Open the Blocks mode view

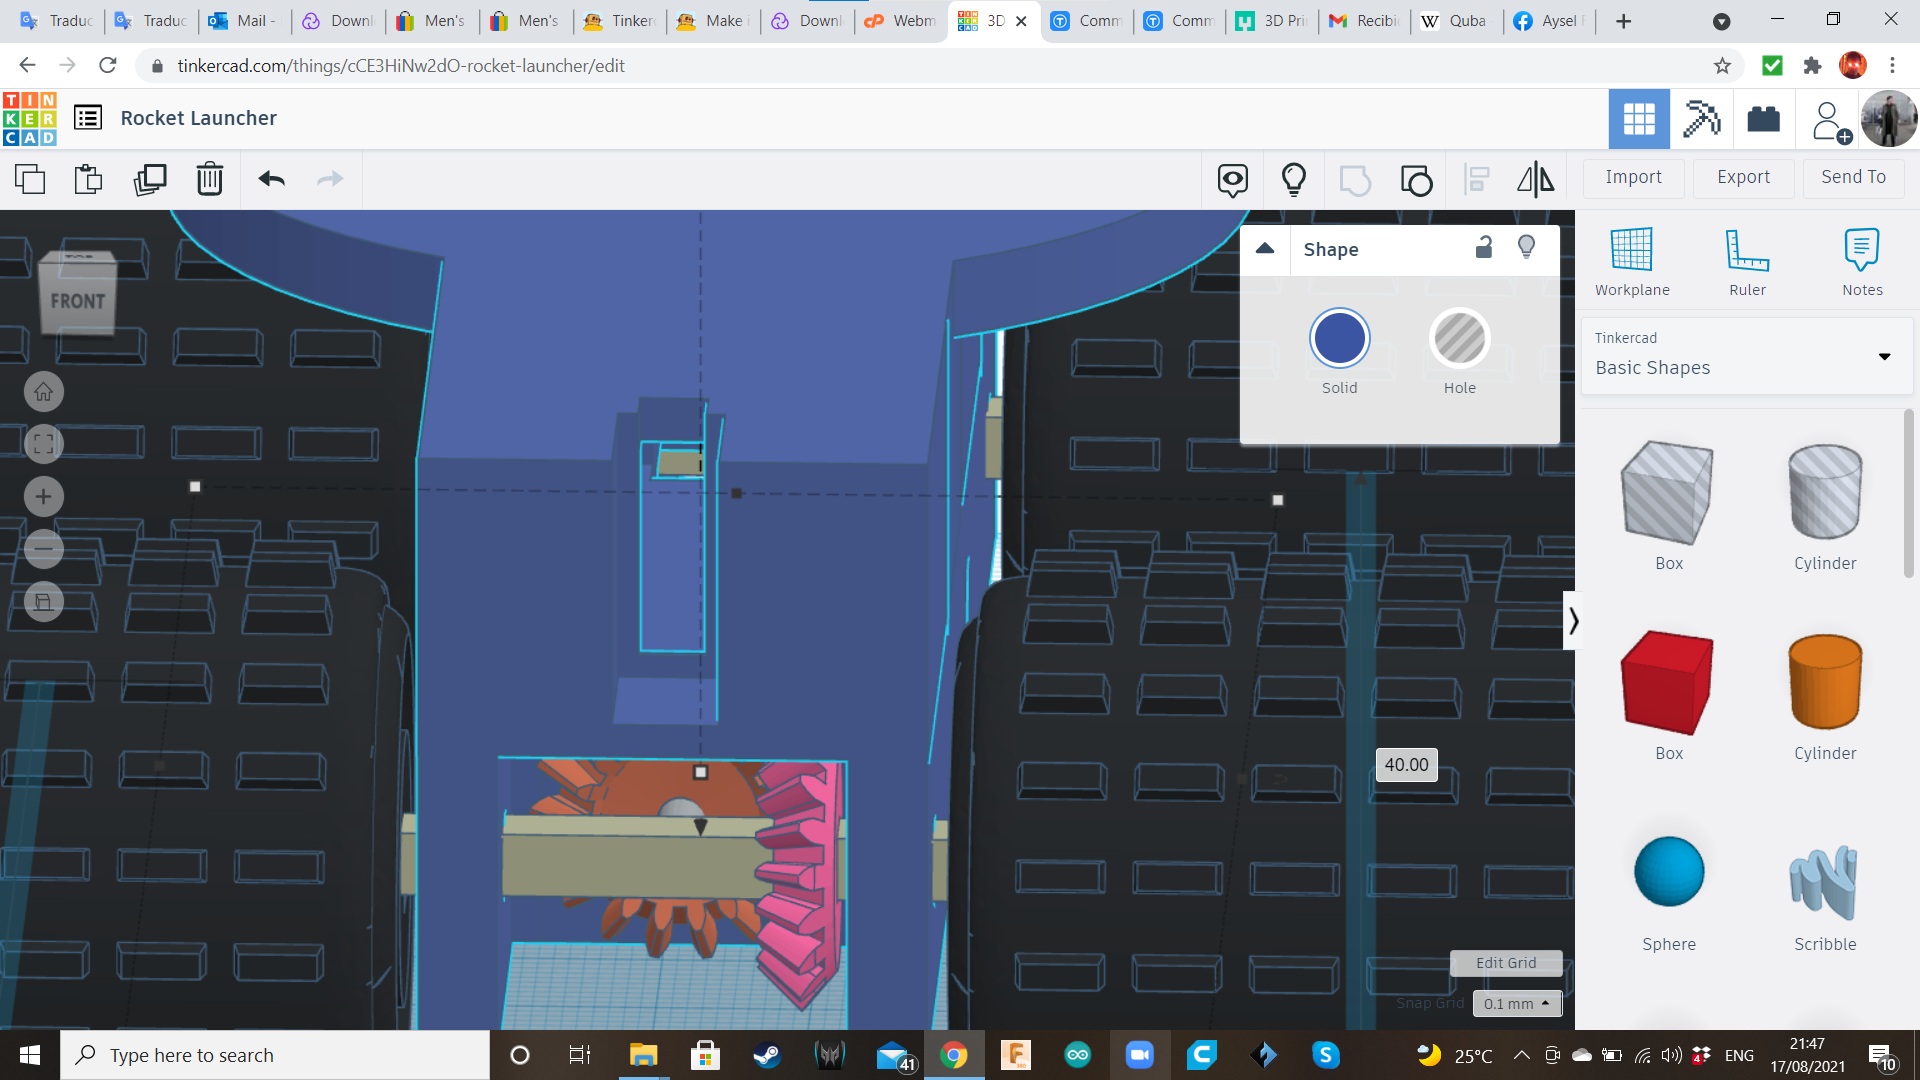point(1701,119)
